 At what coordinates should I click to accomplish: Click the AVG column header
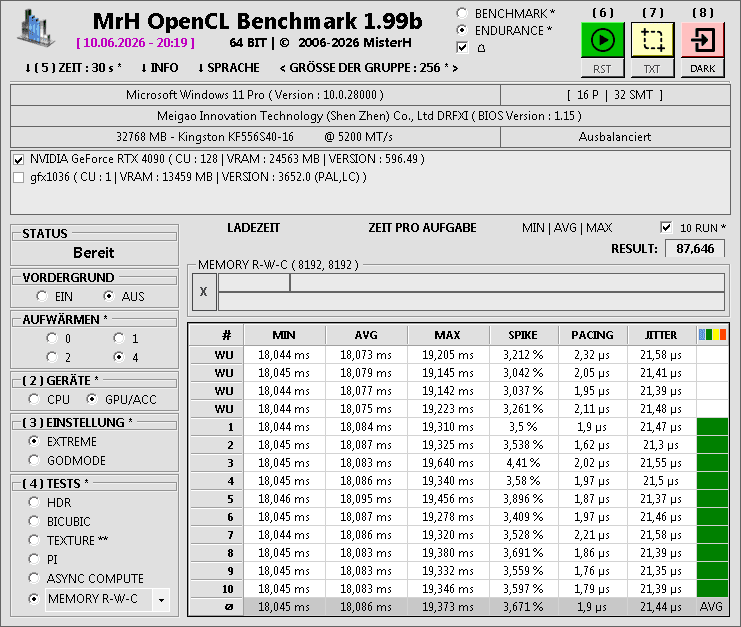366,335
